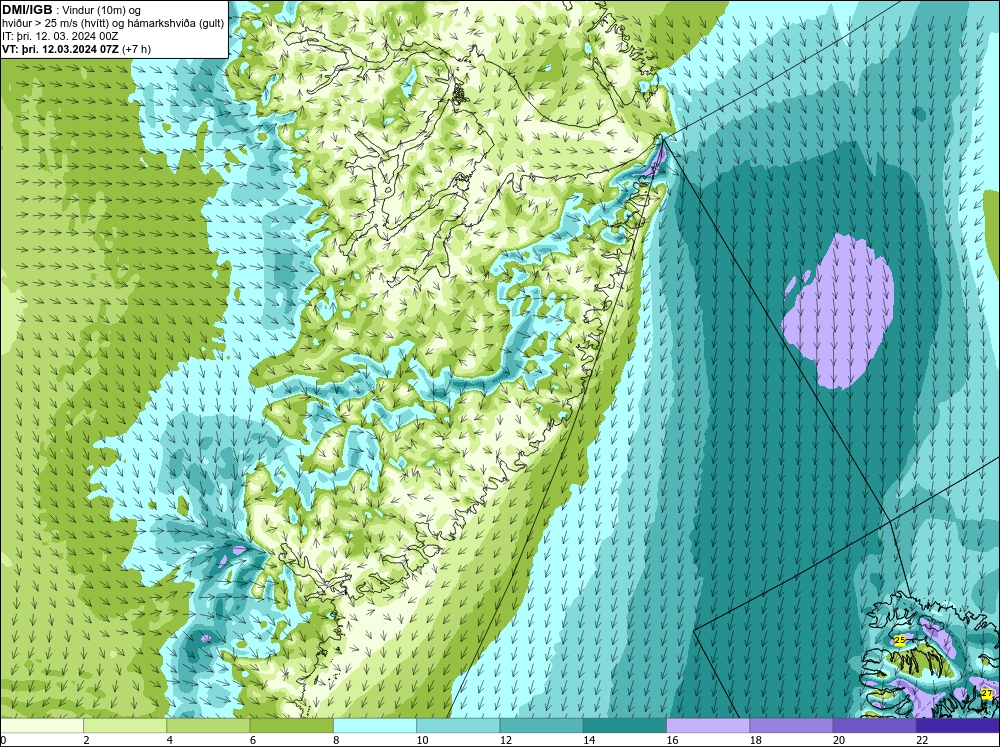Click the legend scale value '0'

tap(3, 740)
